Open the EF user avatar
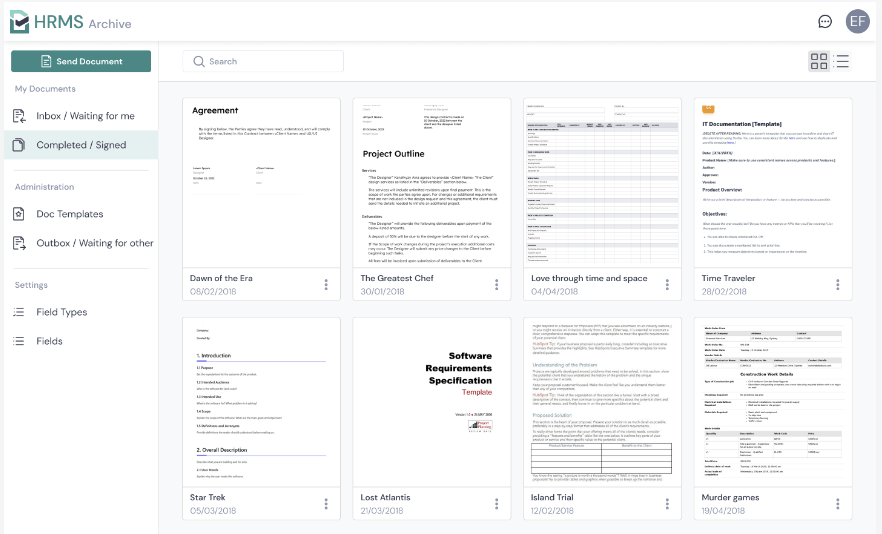This screenshot has width=882, height=534. click(857, 21)
